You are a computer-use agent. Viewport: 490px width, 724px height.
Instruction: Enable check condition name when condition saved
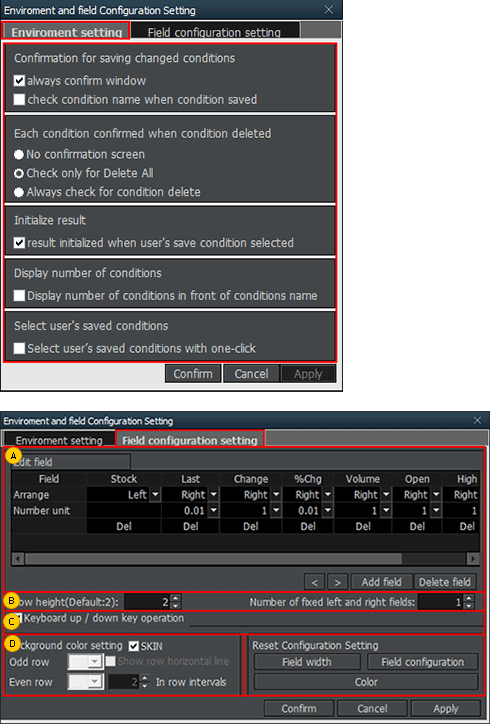tap(19, 99)
